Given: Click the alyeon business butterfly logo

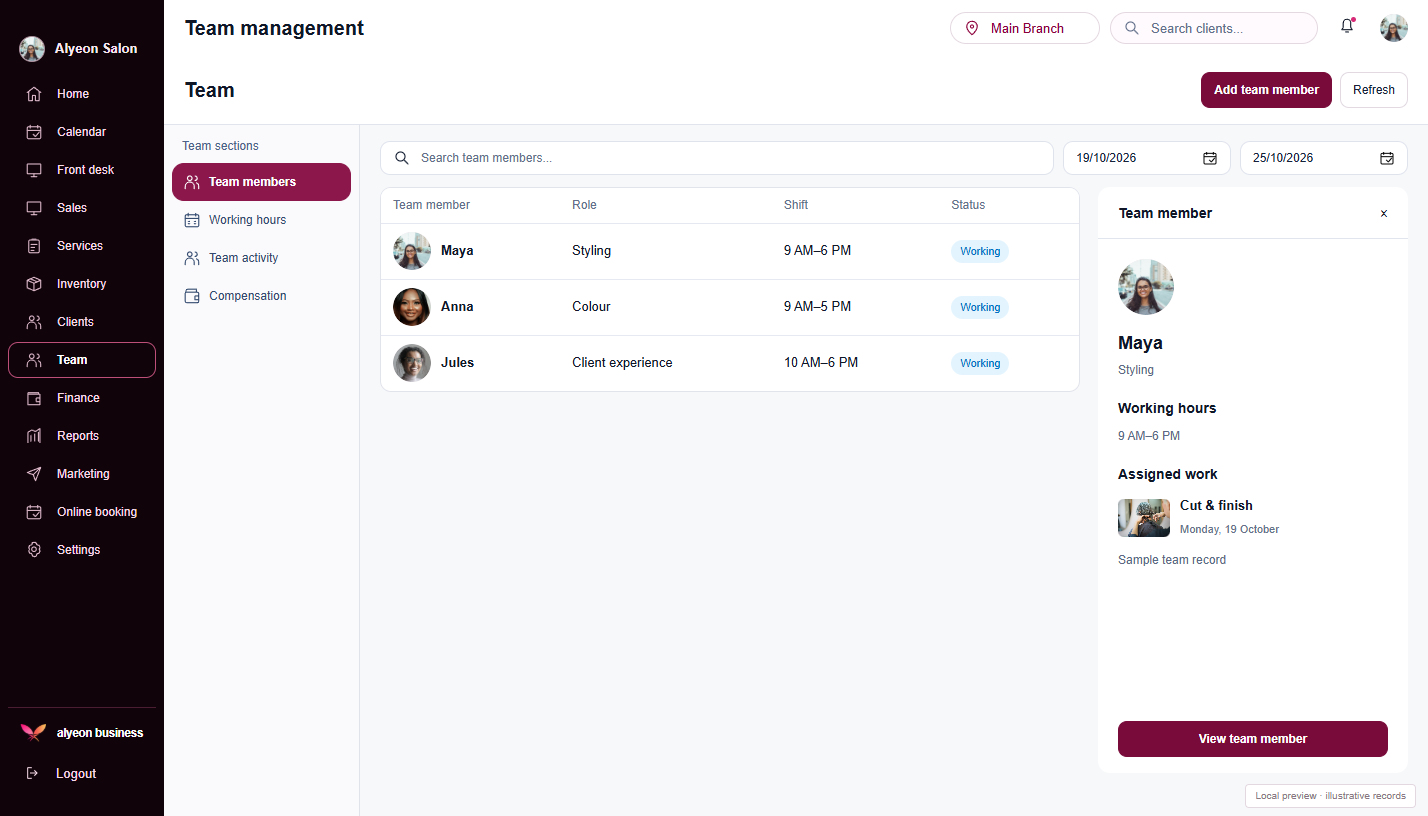Looking at the screenshot, I should click(x=33, y=732).
